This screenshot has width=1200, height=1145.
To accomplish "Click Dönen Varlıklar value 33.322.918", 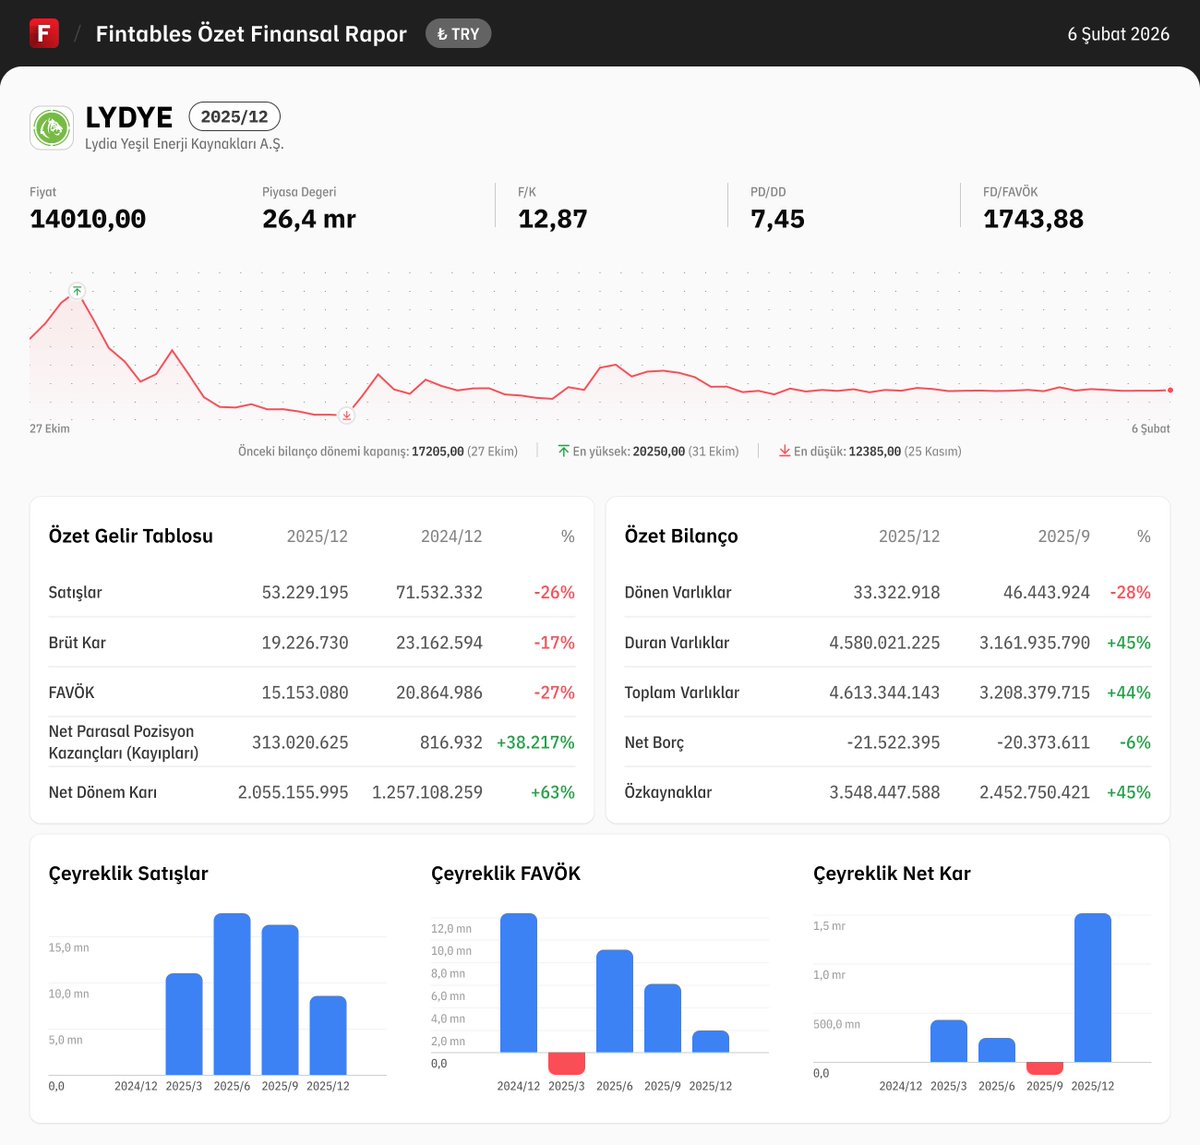I will tap(896, 592).
